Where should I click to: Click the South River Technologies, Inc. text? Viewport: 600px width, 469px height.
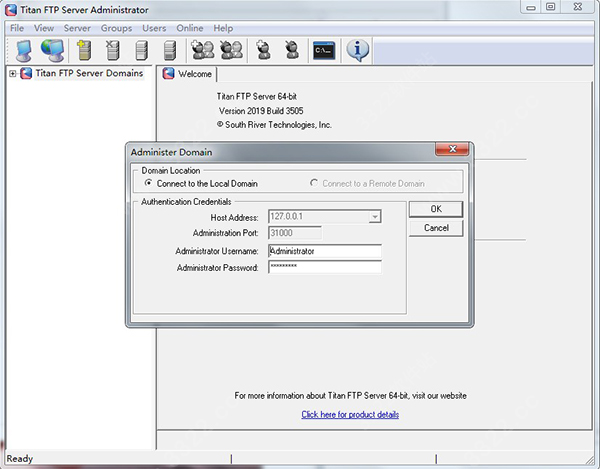(x=274, y=125)
